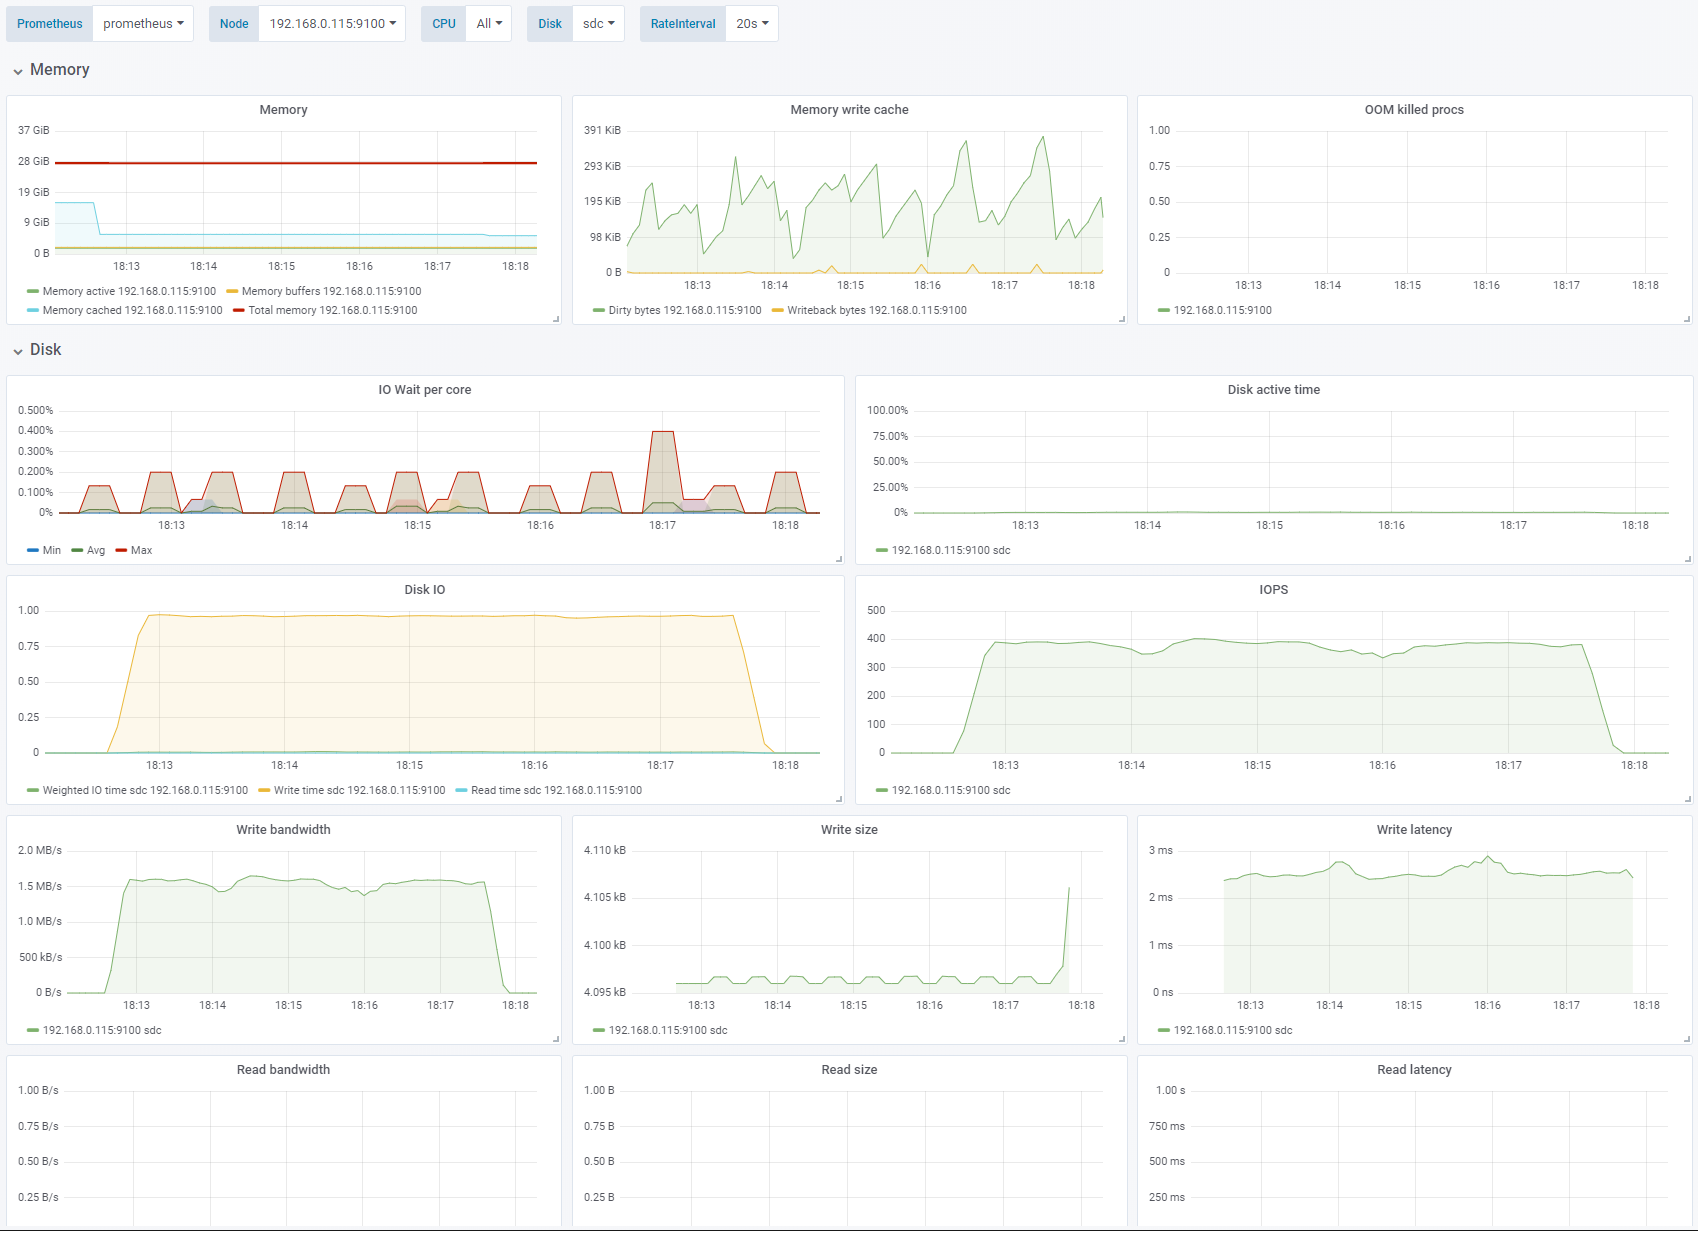Click the resize handle of Write latency panel
The image size is (1698, 1233).
tap(1687, 1040)
